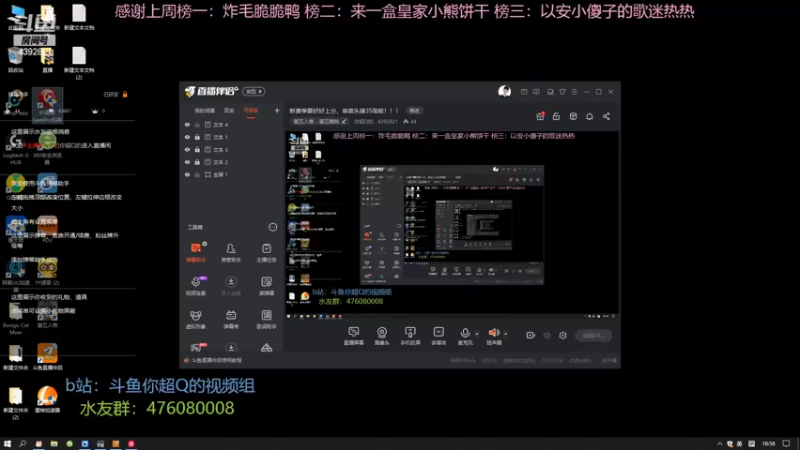Click the filter icon in the title bar
The width and height of the screenshot is (800, 450).
(x=562, y=92)
